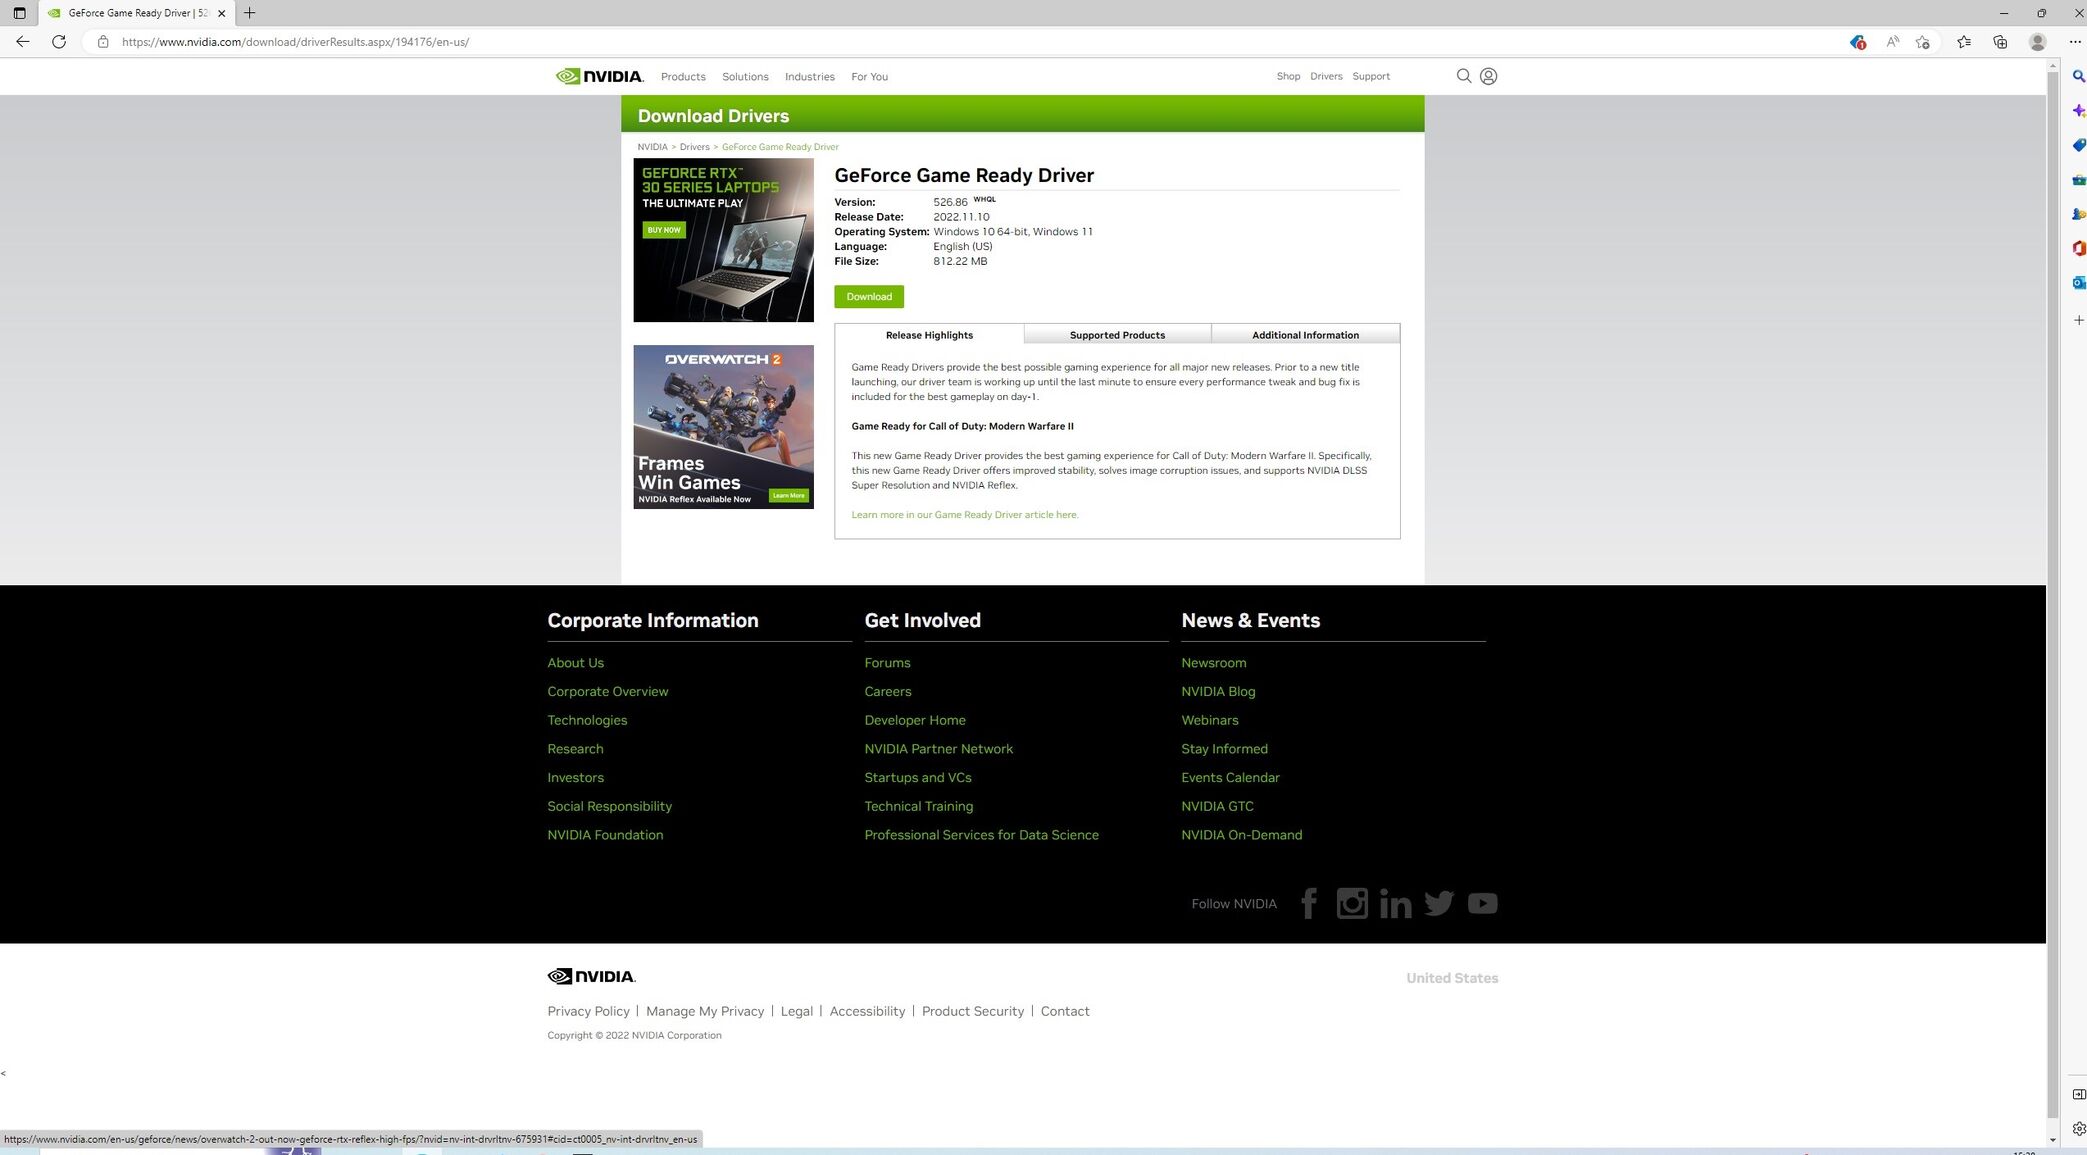Viewport: 2087px width, 1155px height.
Task: Click Buy Now on the RTX laptops ad
Action: click(x=664, y=230)
